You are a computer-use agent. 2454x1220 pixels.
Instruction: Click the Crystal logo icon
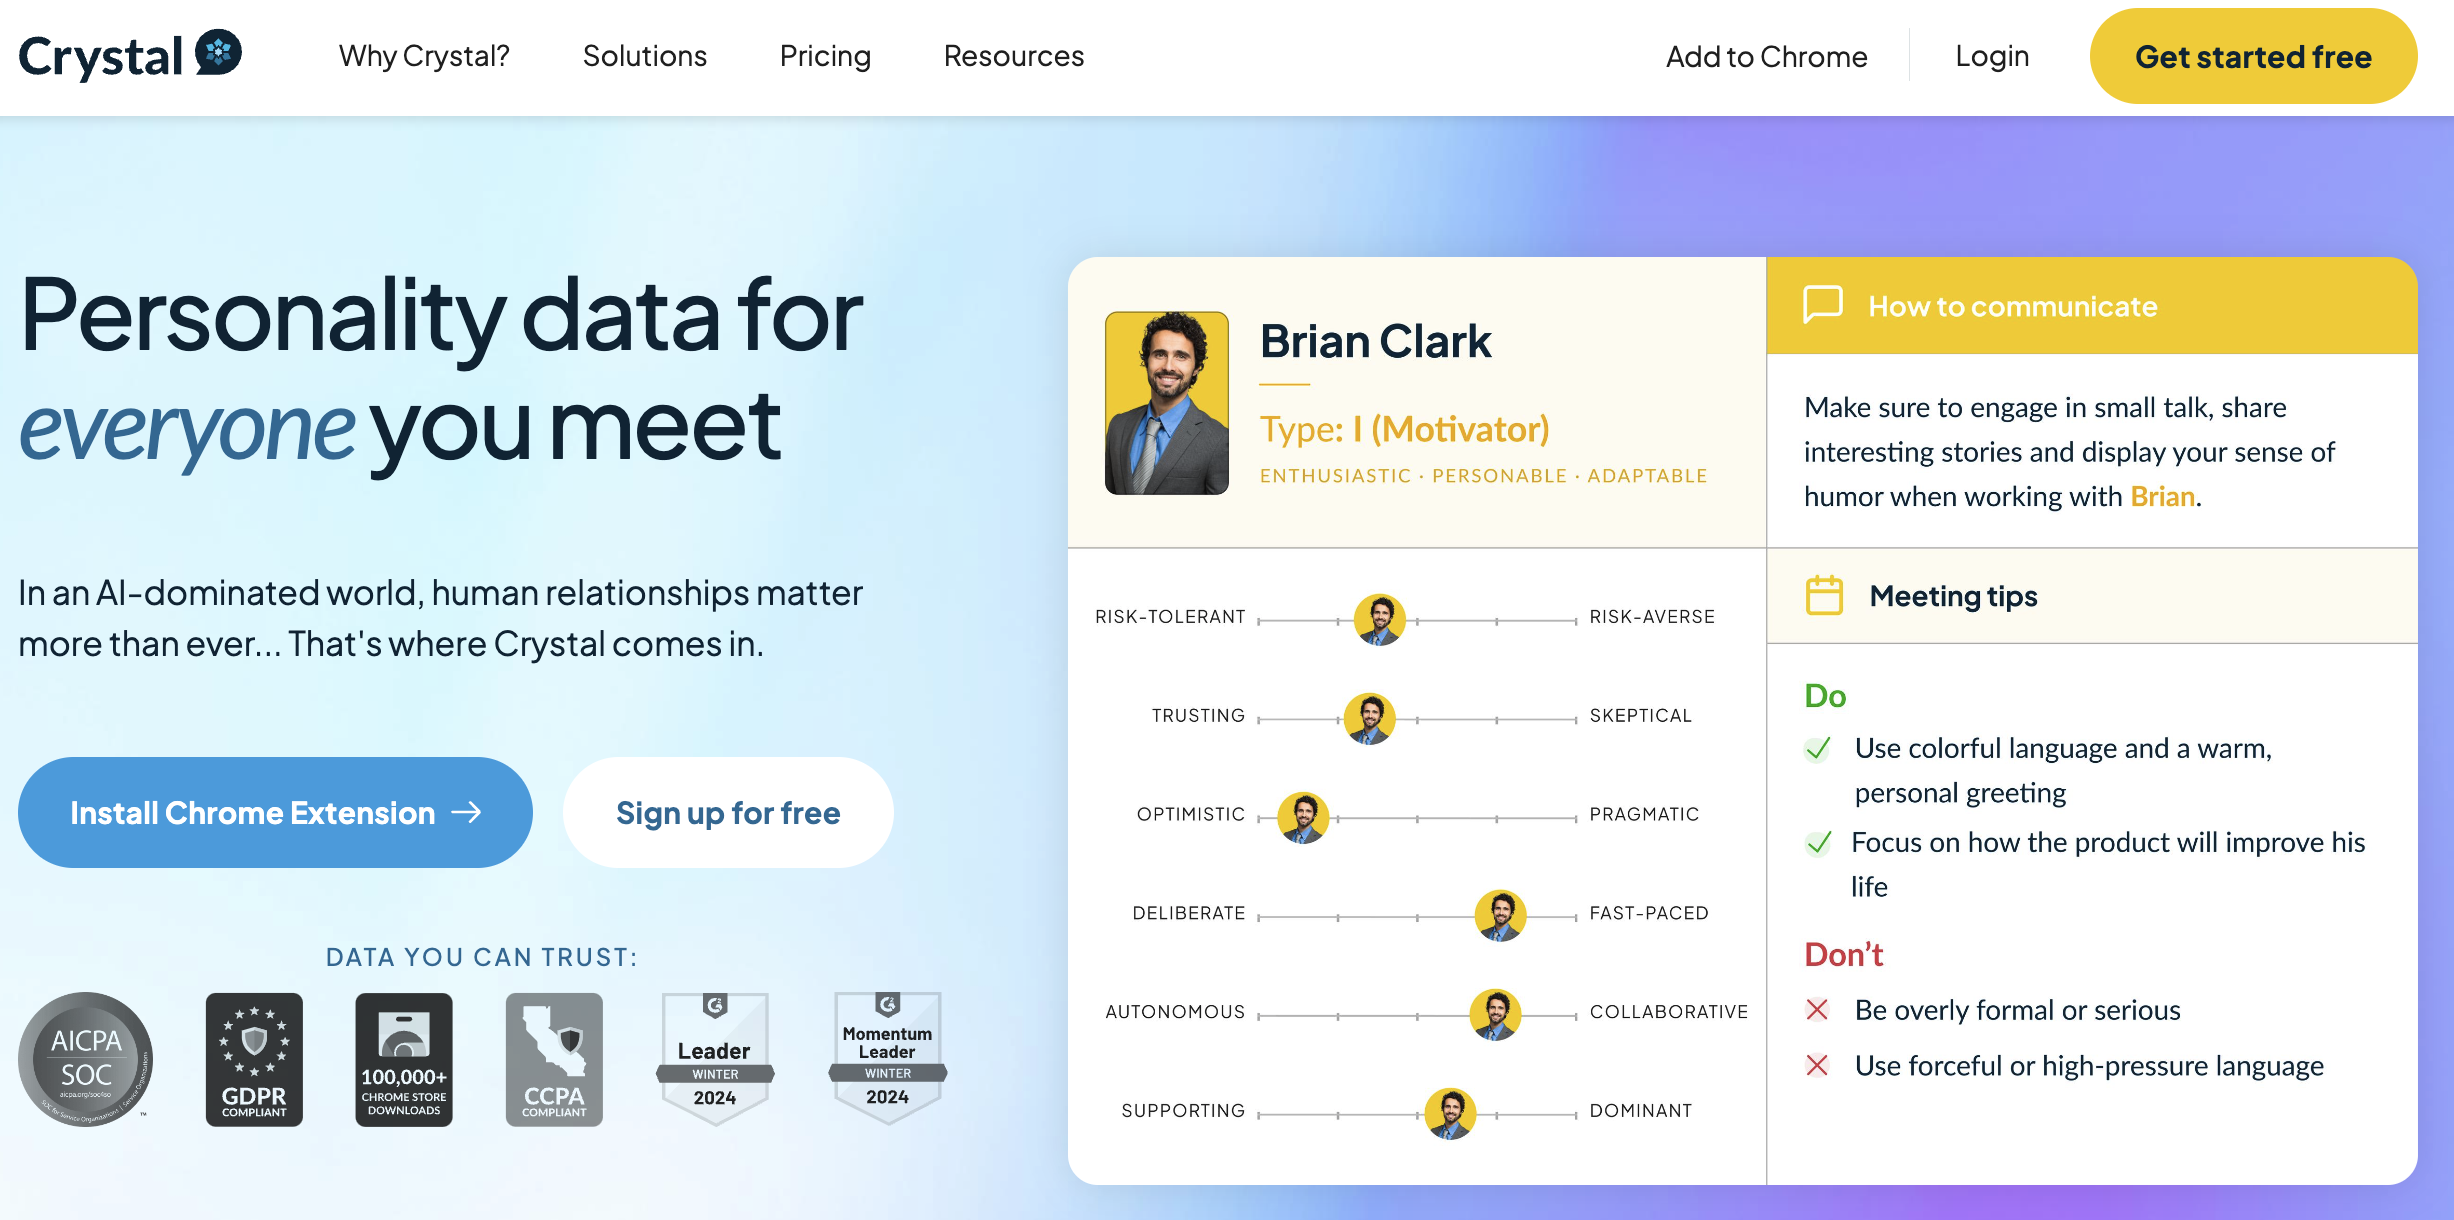pyautogui.click(x=218, y=53)
